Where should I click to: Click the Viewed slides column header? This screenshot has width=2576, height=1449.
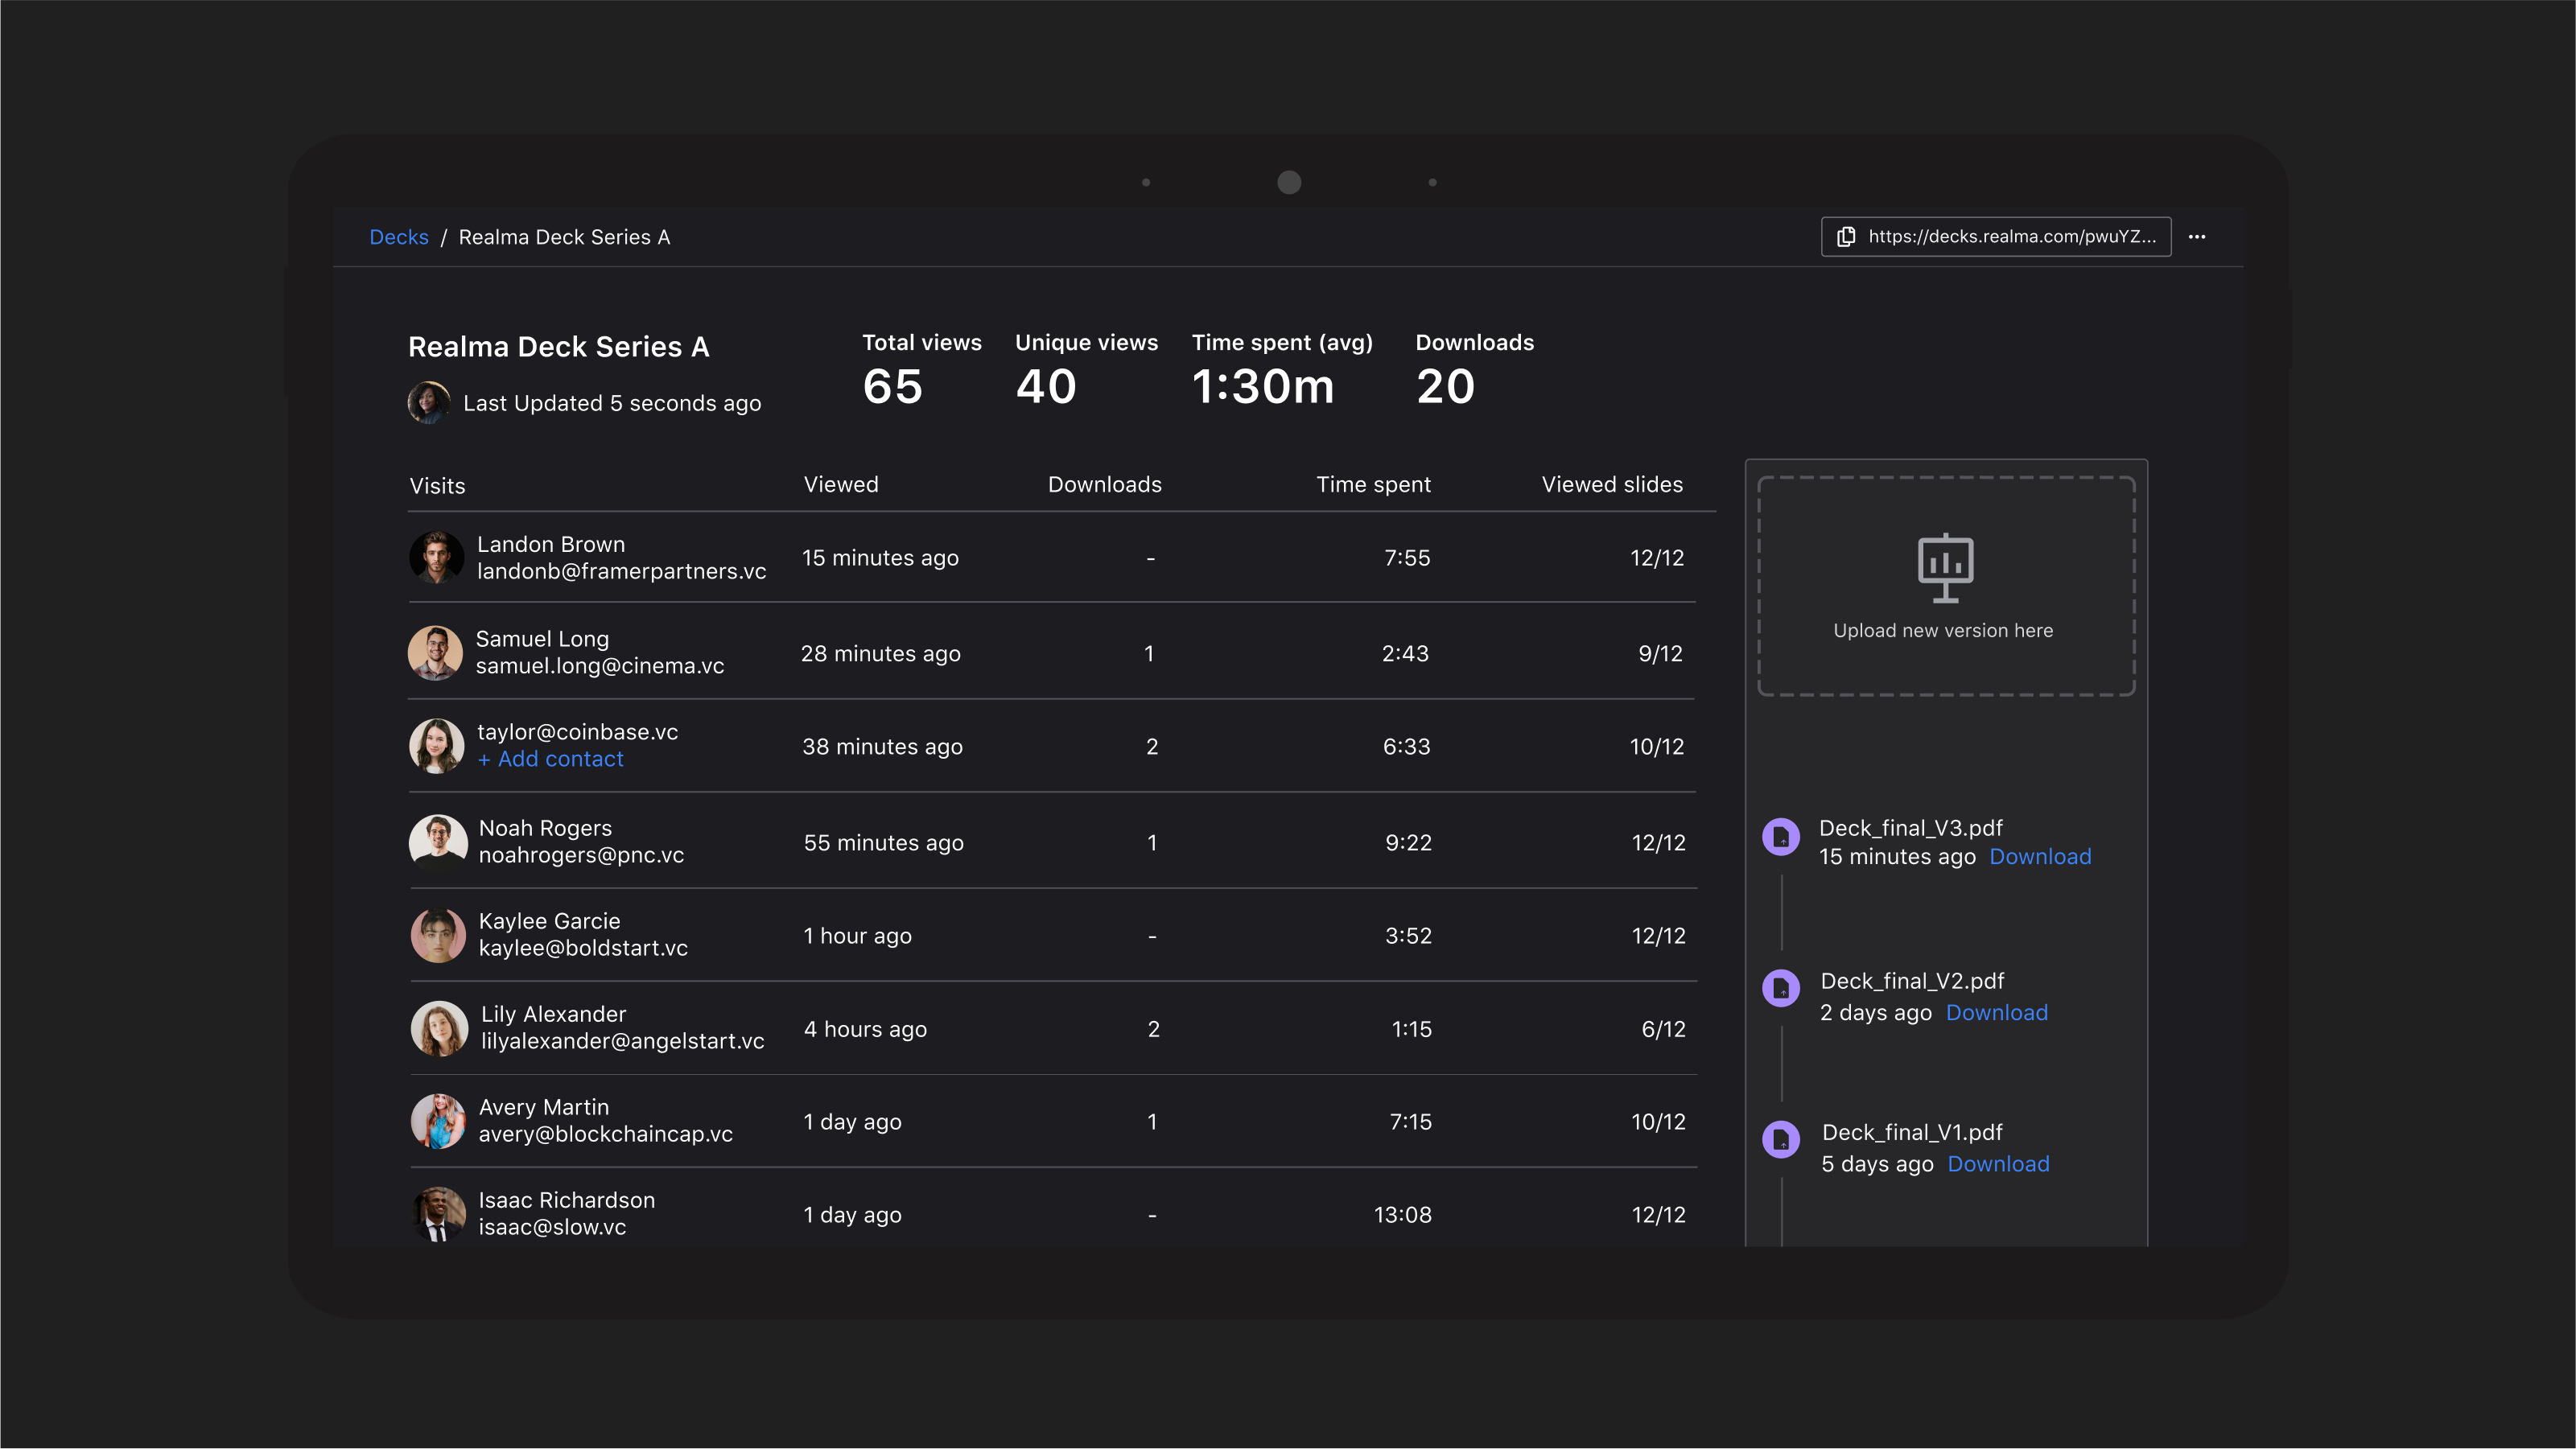click(x=1612, y=484)
